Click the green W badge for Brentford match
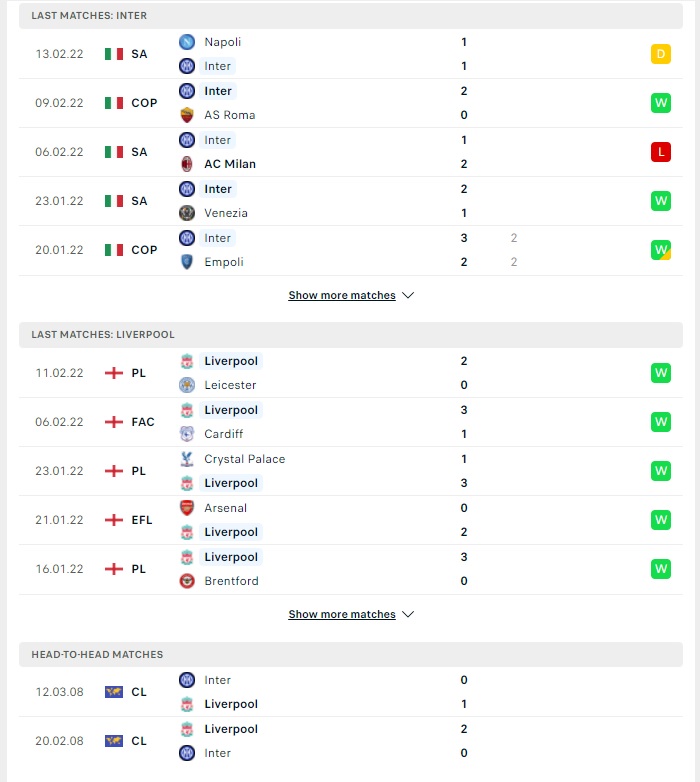This screenshot has width=700, height=782. 661,569
